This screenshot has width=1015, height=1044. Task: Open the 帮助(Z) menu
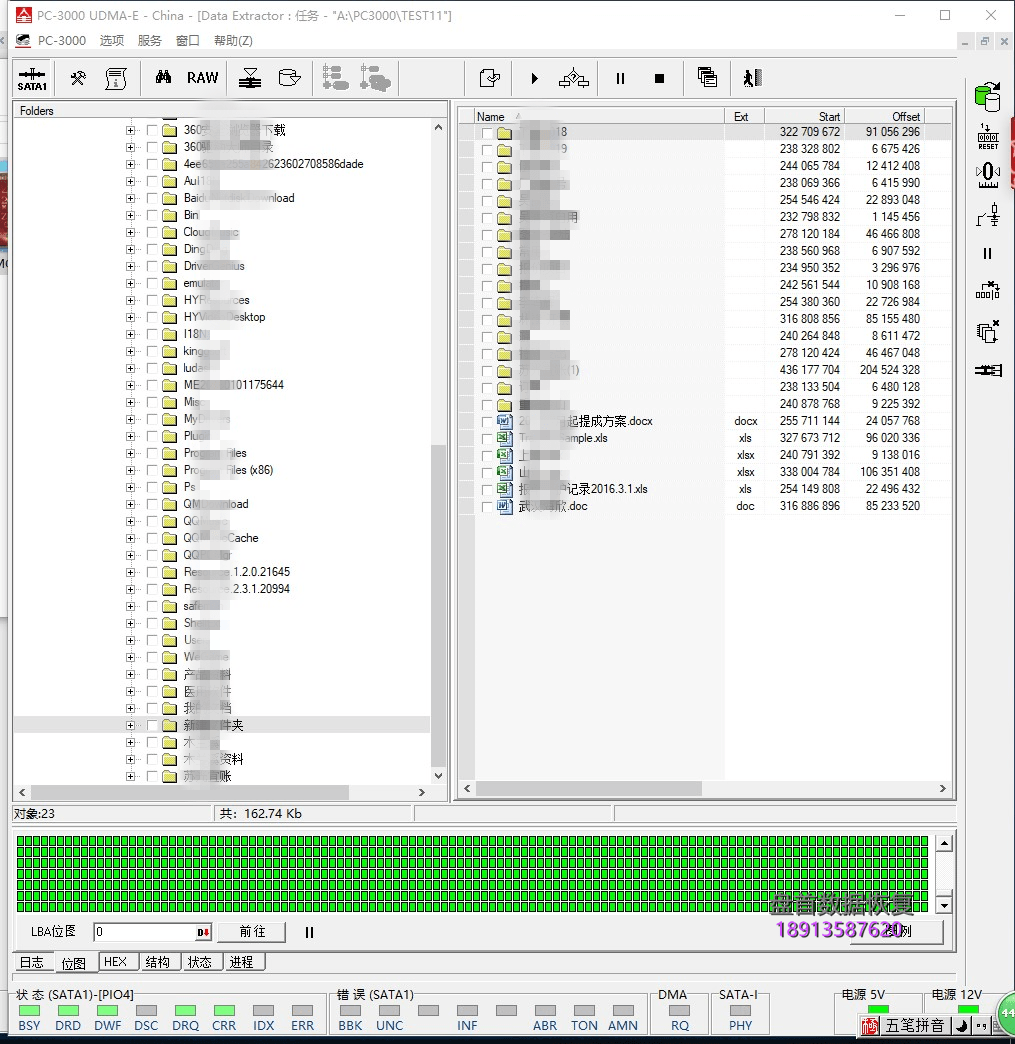pos(233,41)
